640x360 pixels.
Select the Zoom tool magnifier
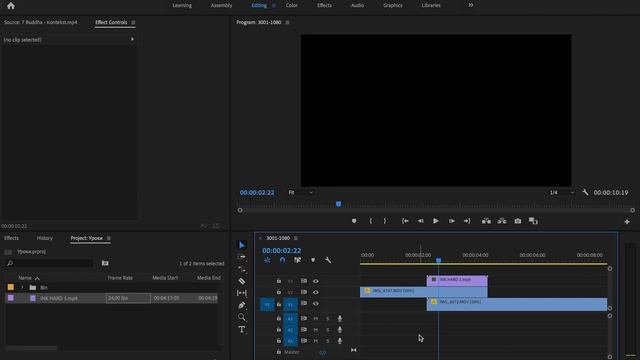[242, 317]
